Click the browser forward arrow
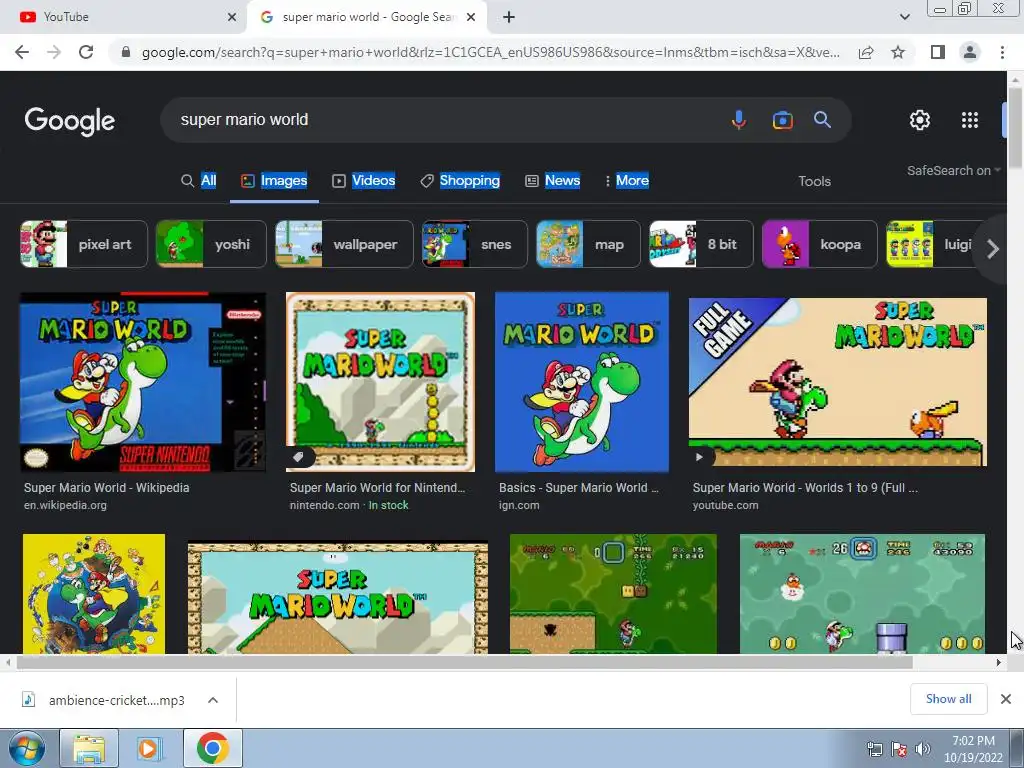The height and width of the screenshot is (768, 1024). (54, 52)
